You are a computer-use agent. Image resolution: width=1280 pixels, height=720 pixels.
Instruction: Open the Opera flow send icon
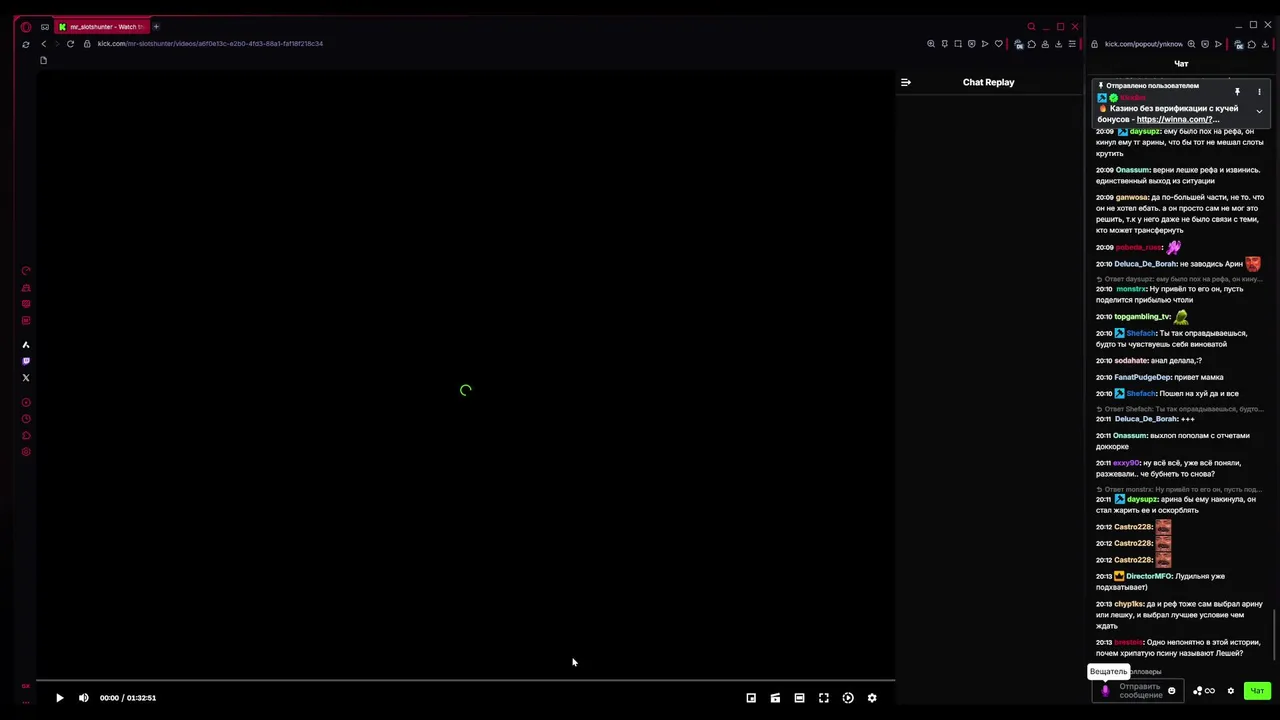click(x=985, y=44)
